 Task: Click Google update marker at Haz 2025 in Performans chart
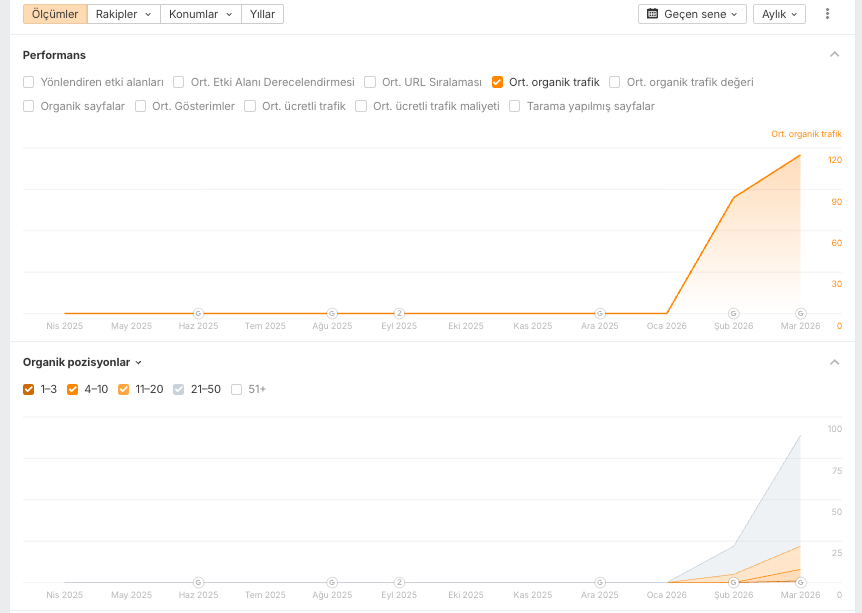pyautogui.click(x=198, y=313)
